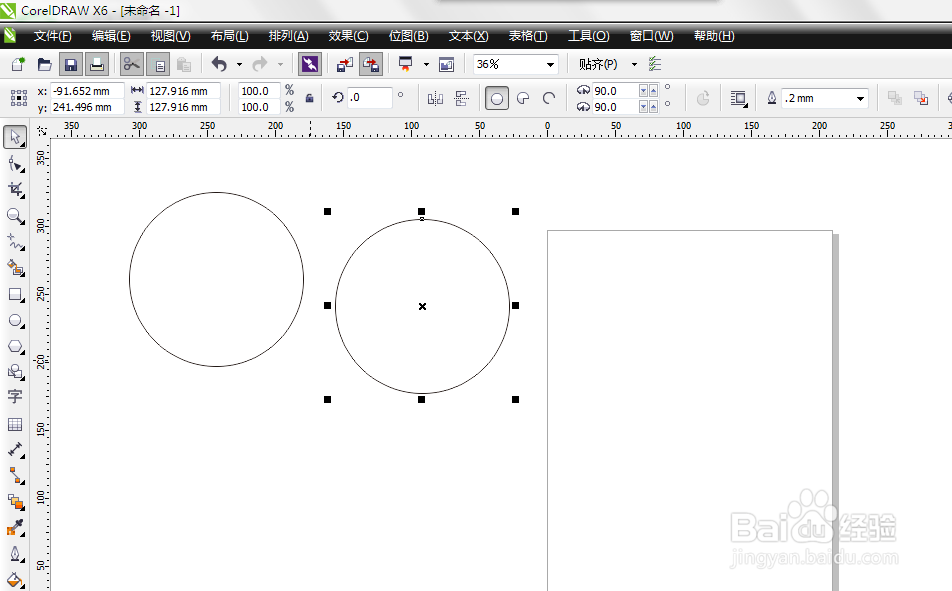Screen dimensions: 952x591
Task: Click the selected circle's center X marker
Action: (x=423, y=306)
